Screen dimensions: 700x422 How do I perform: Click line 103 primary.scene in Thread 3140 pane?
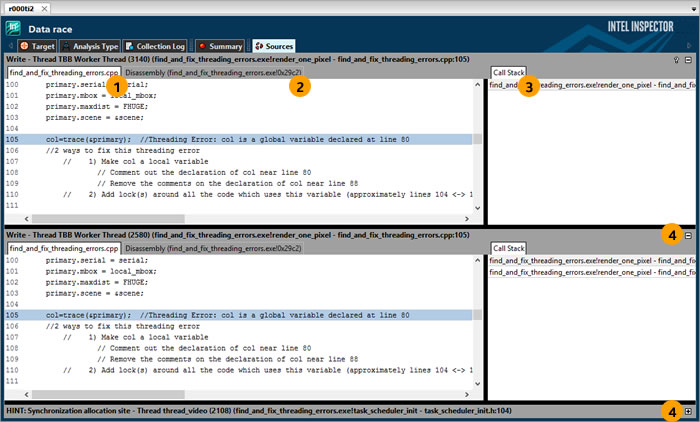(x=94, y=118)
